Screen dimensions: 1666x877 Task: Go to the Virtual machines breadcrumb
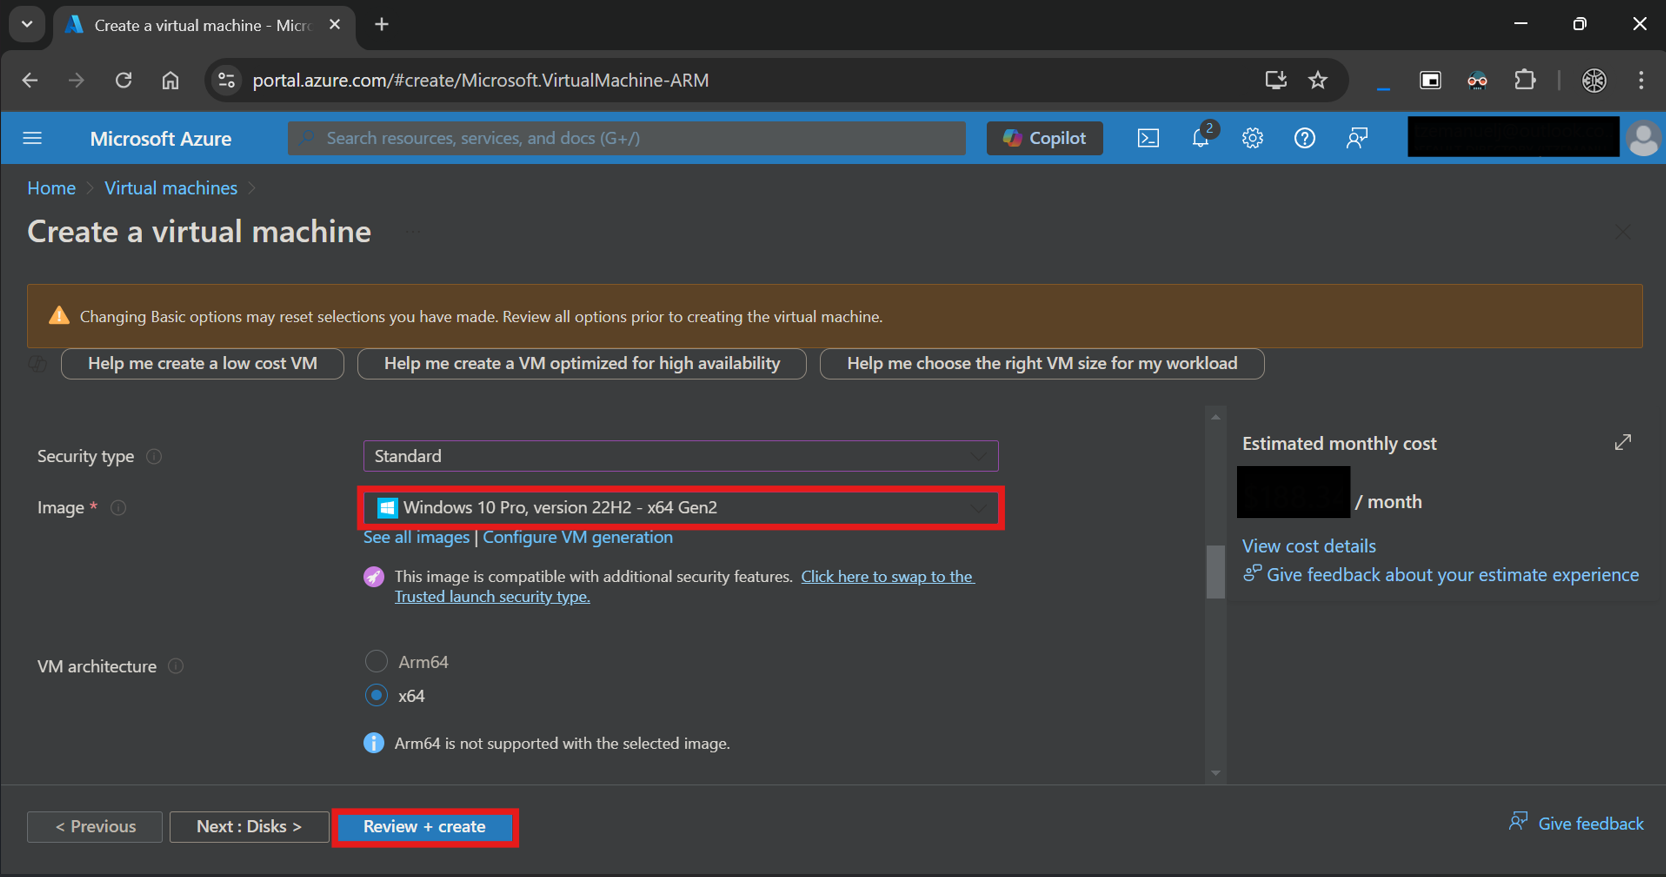[x=171, y=188]
